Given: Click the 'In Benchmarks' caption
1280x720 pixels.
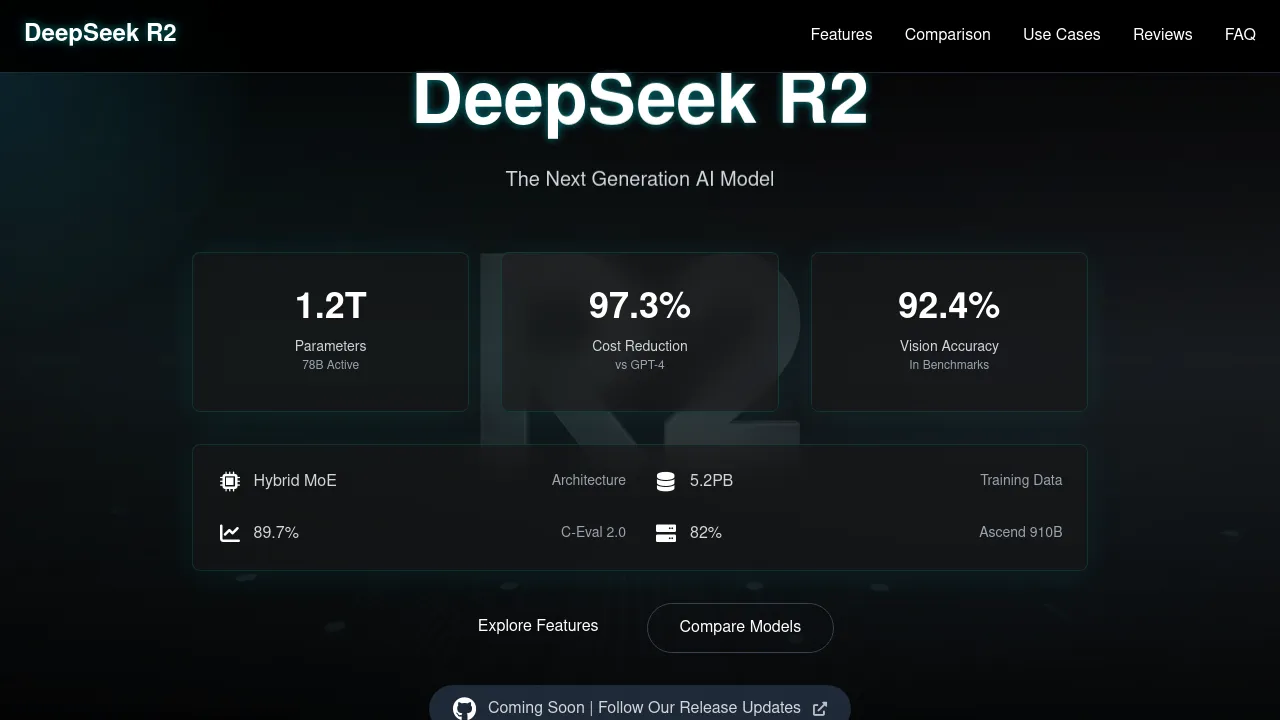Looking at the screenshot, I should [x=949, y=365].
